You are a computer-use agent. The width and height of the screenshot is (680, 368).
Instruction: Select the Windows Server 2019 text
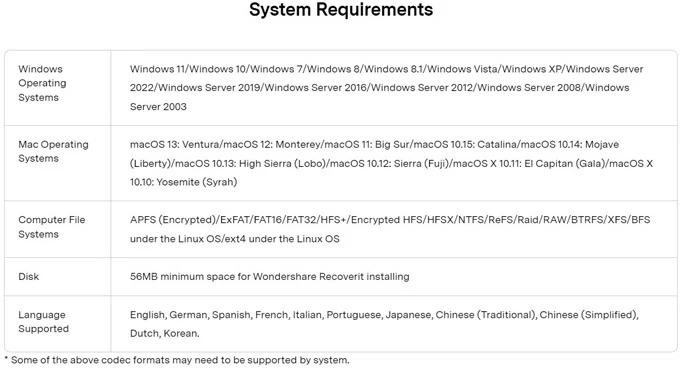pyautogui.click(x=210, y=88)
